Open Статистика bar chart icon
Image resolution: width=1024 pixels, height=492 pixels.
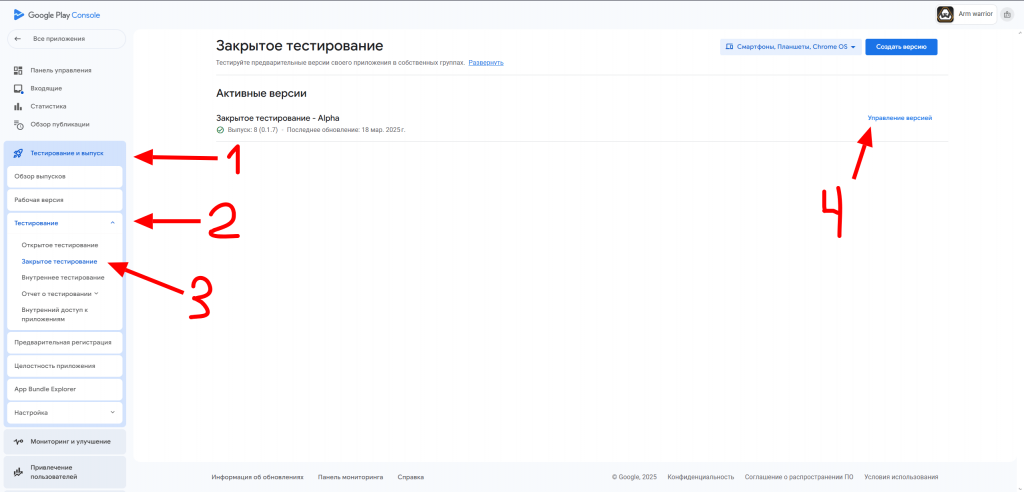point(18,106)
